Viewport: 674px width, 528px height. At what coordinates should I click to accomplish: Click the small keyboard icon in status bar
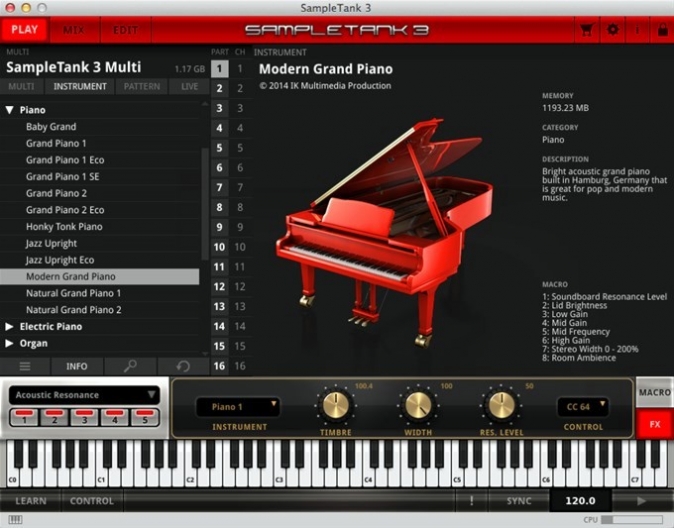(x=15, y=520)
